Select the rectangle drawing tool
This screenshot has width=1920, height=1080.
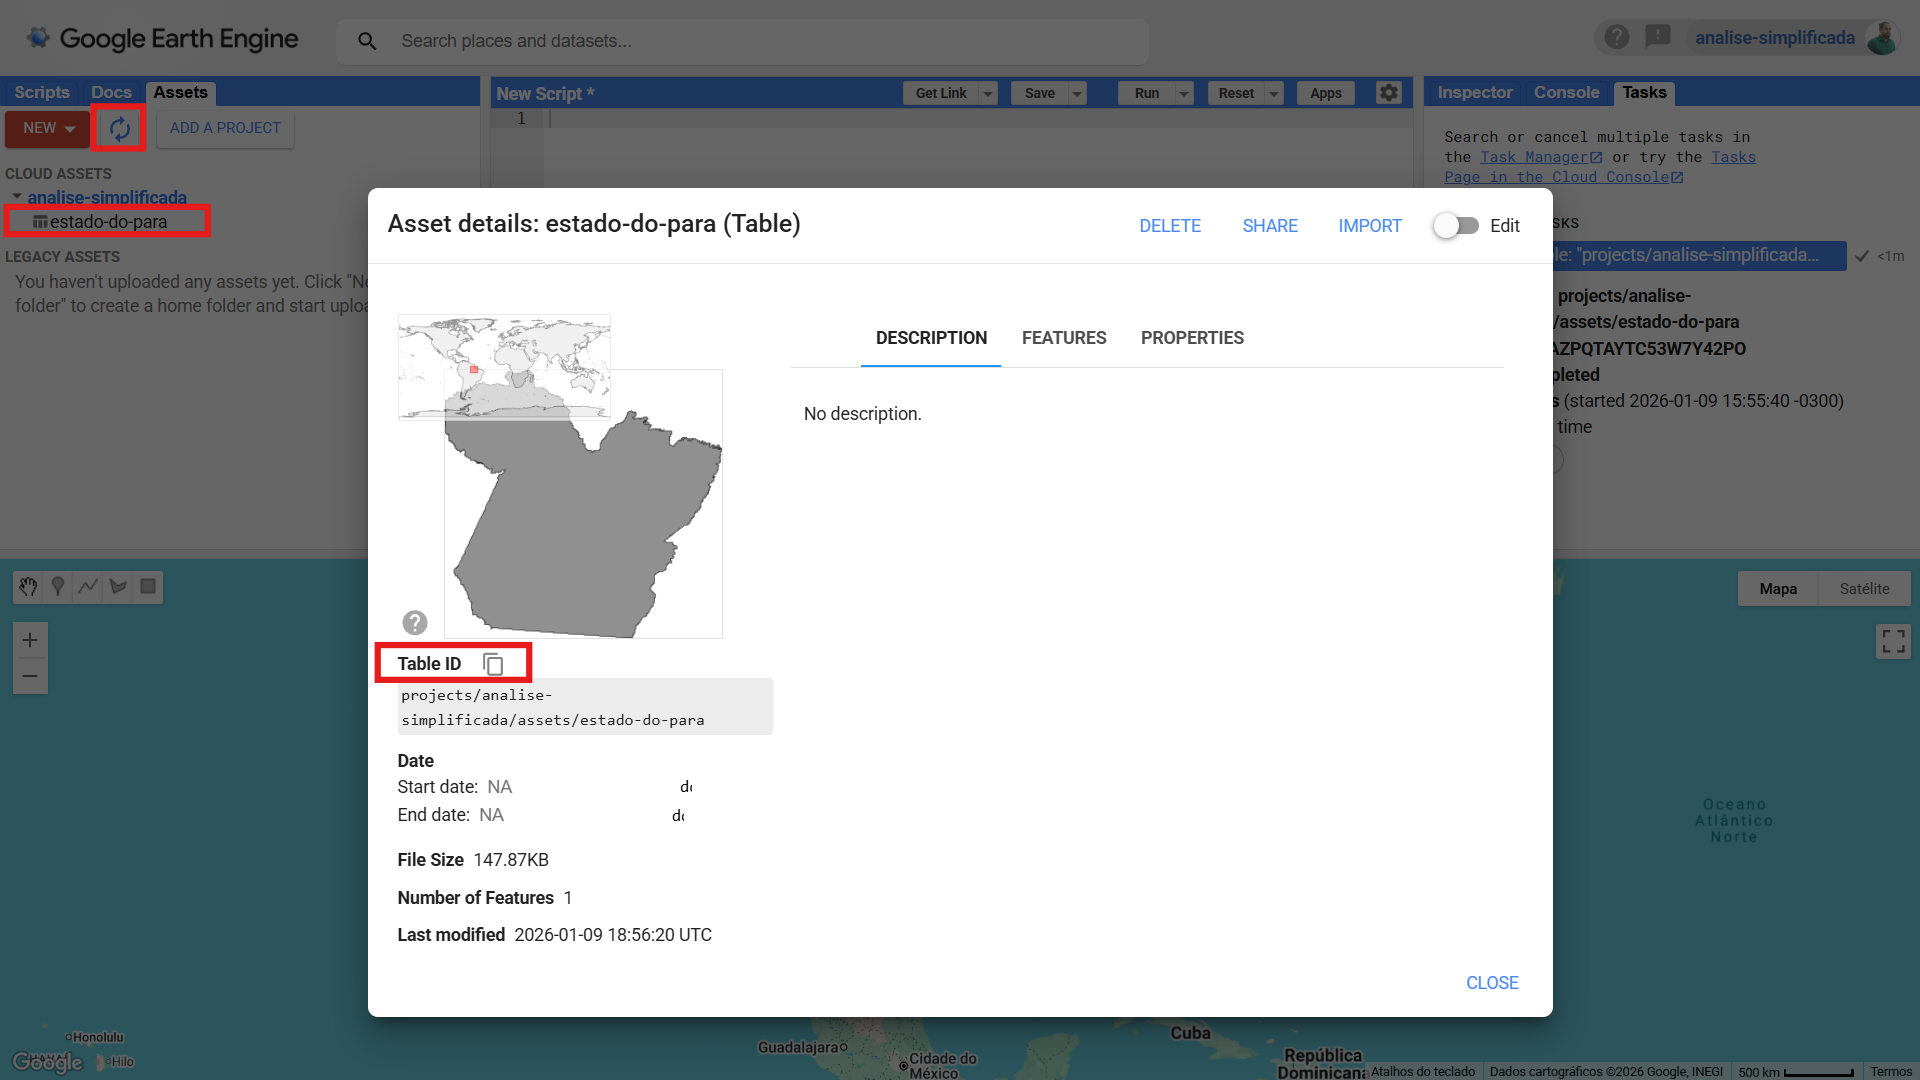pyautogui.click(x=148, y=587)
